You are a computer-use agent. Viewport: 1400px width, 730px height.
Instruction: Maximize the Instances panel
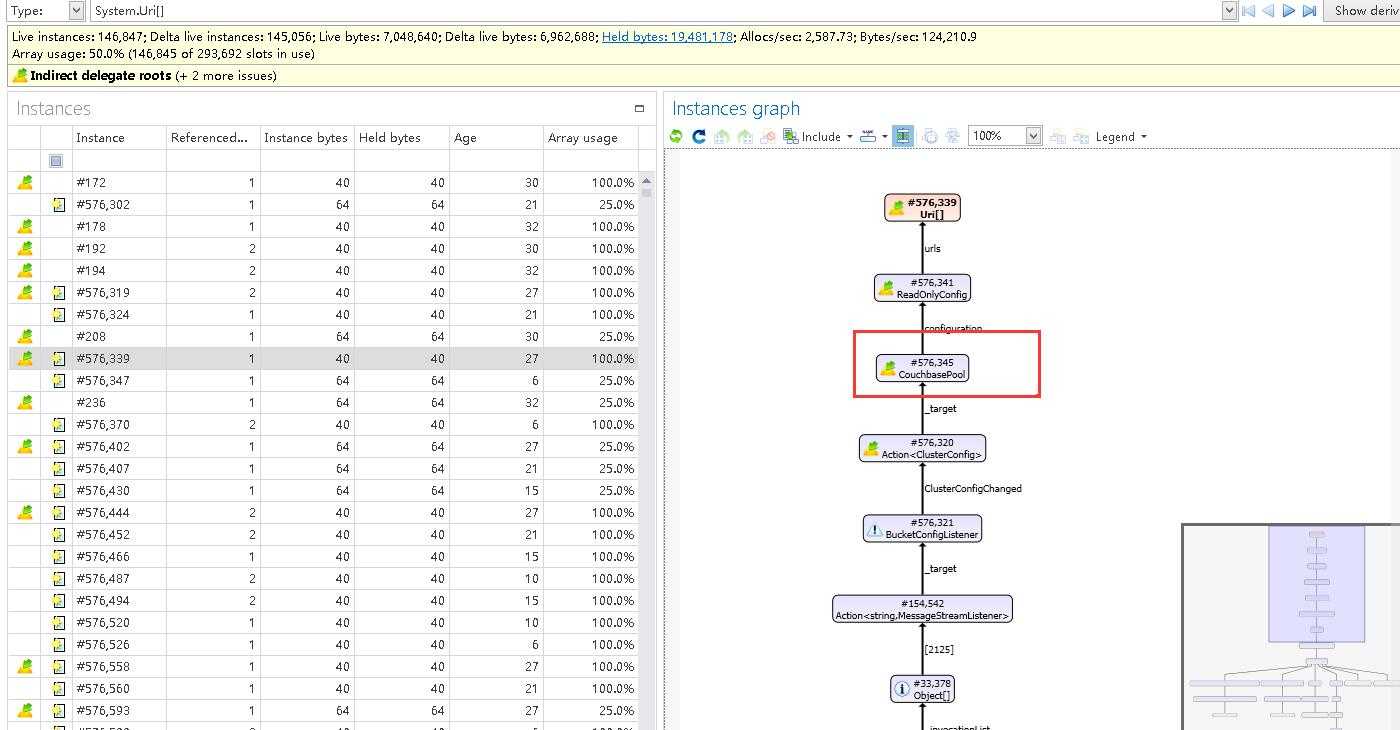(640, 108)
